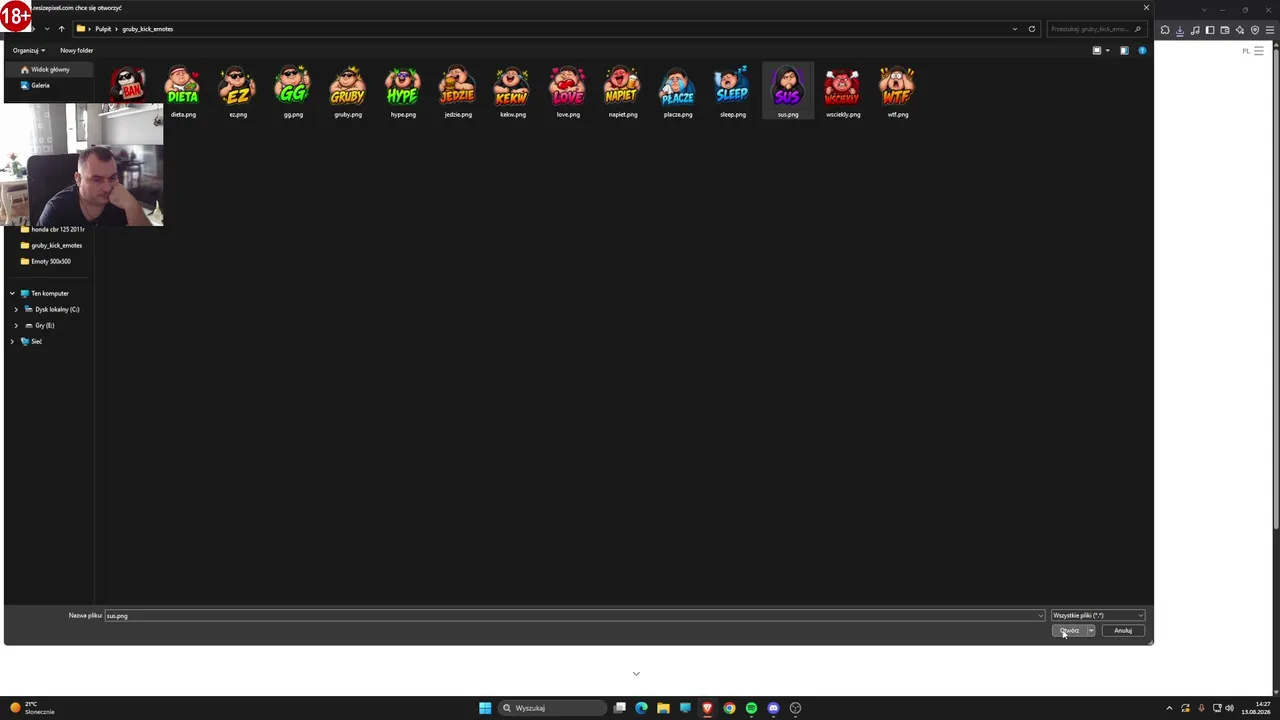Choose the wsciekly.png emote file
This screenshot has width=1280, height=720.
[843, 92]
